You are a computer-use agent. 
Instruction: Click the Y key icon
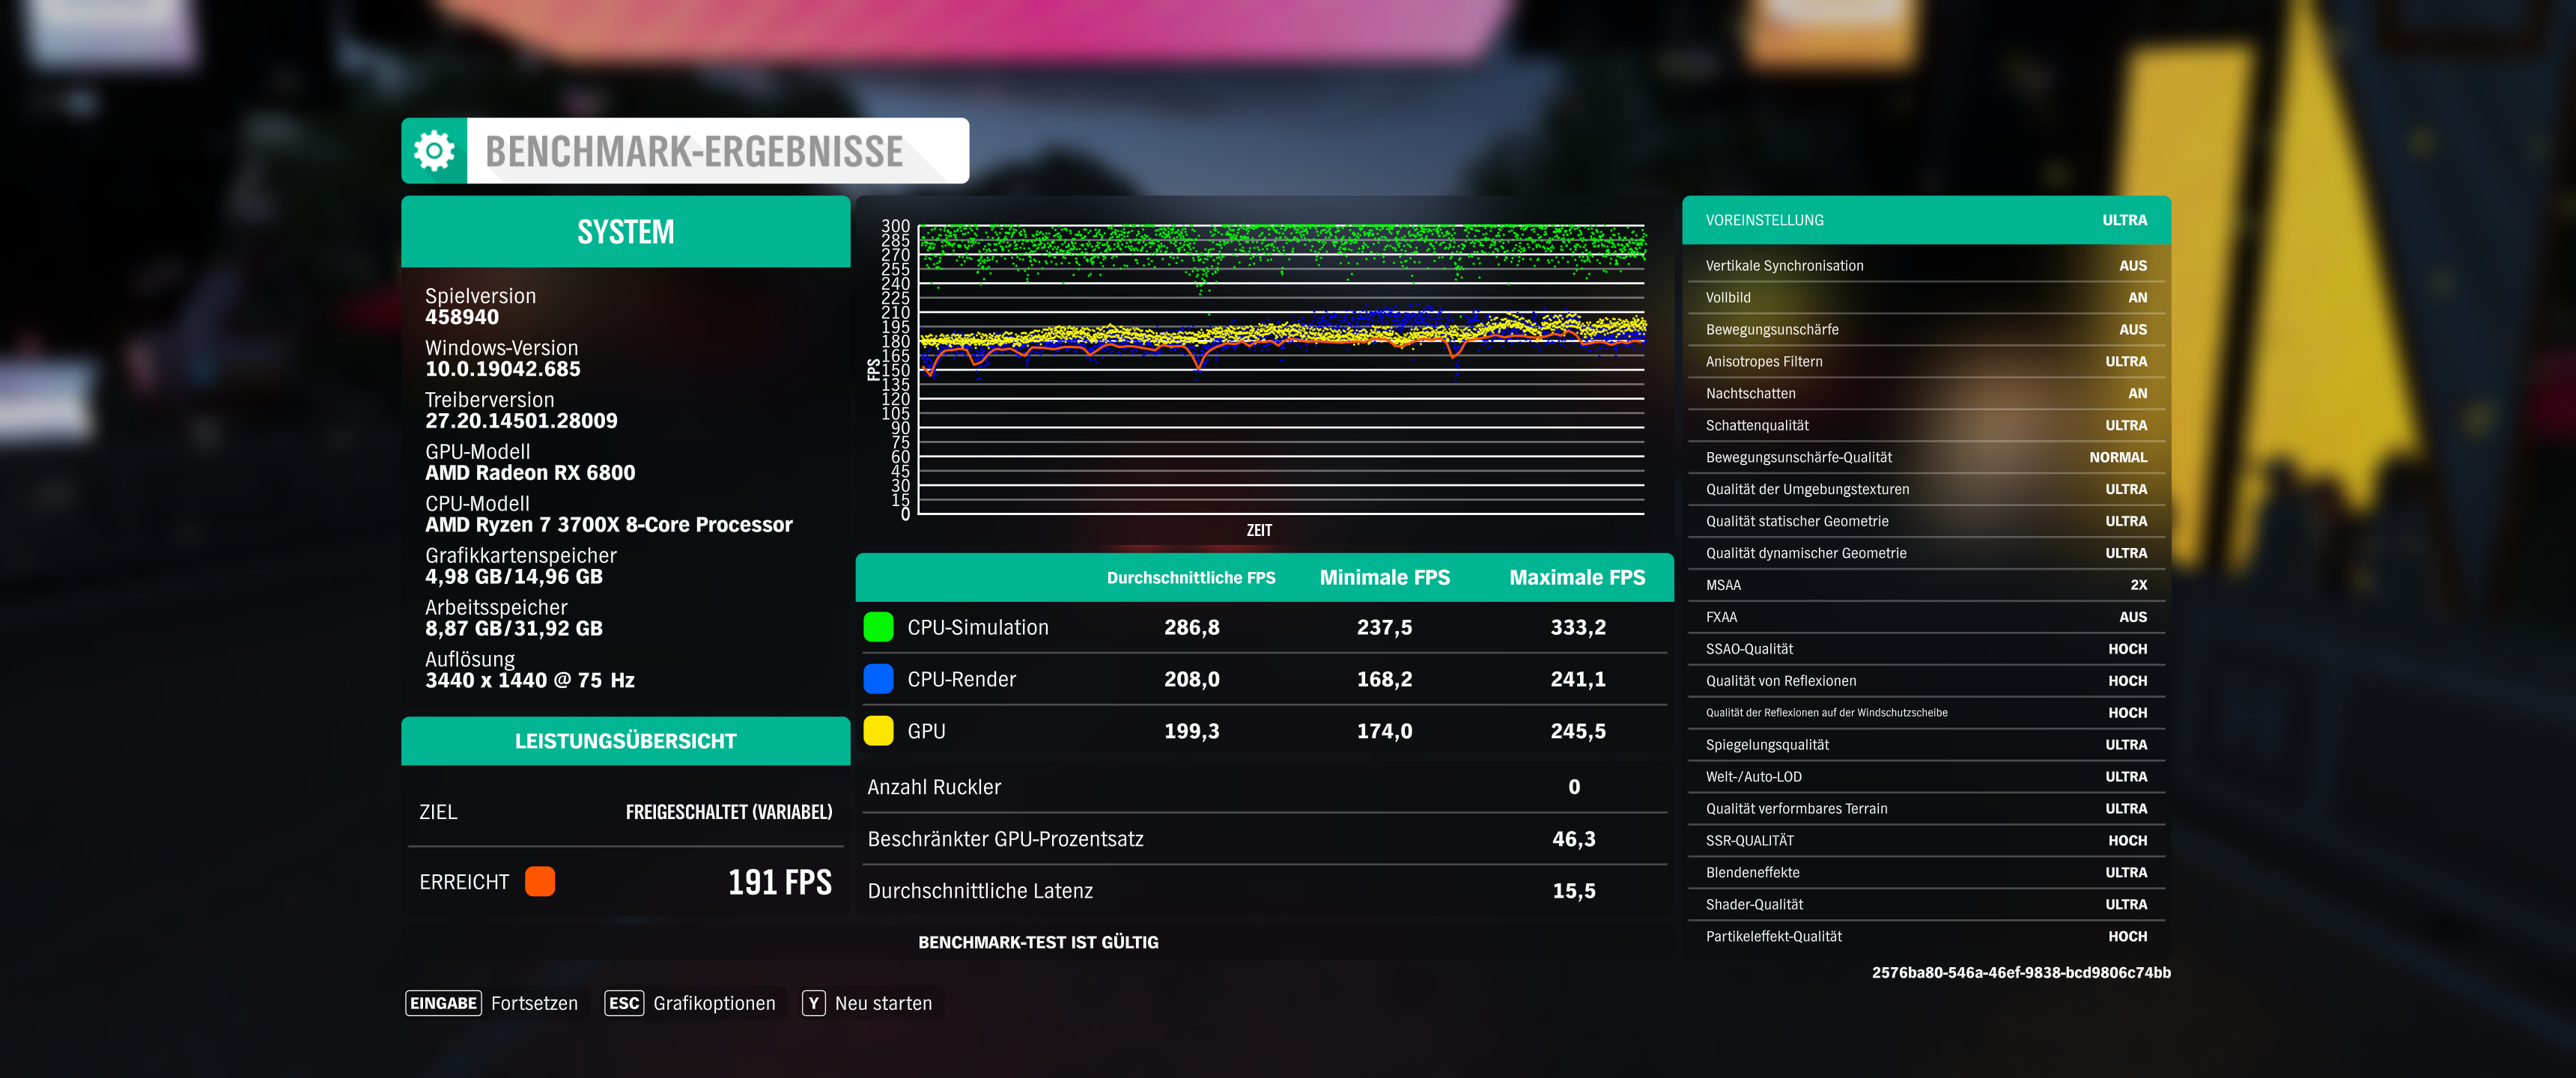(x=813, y=1003)
